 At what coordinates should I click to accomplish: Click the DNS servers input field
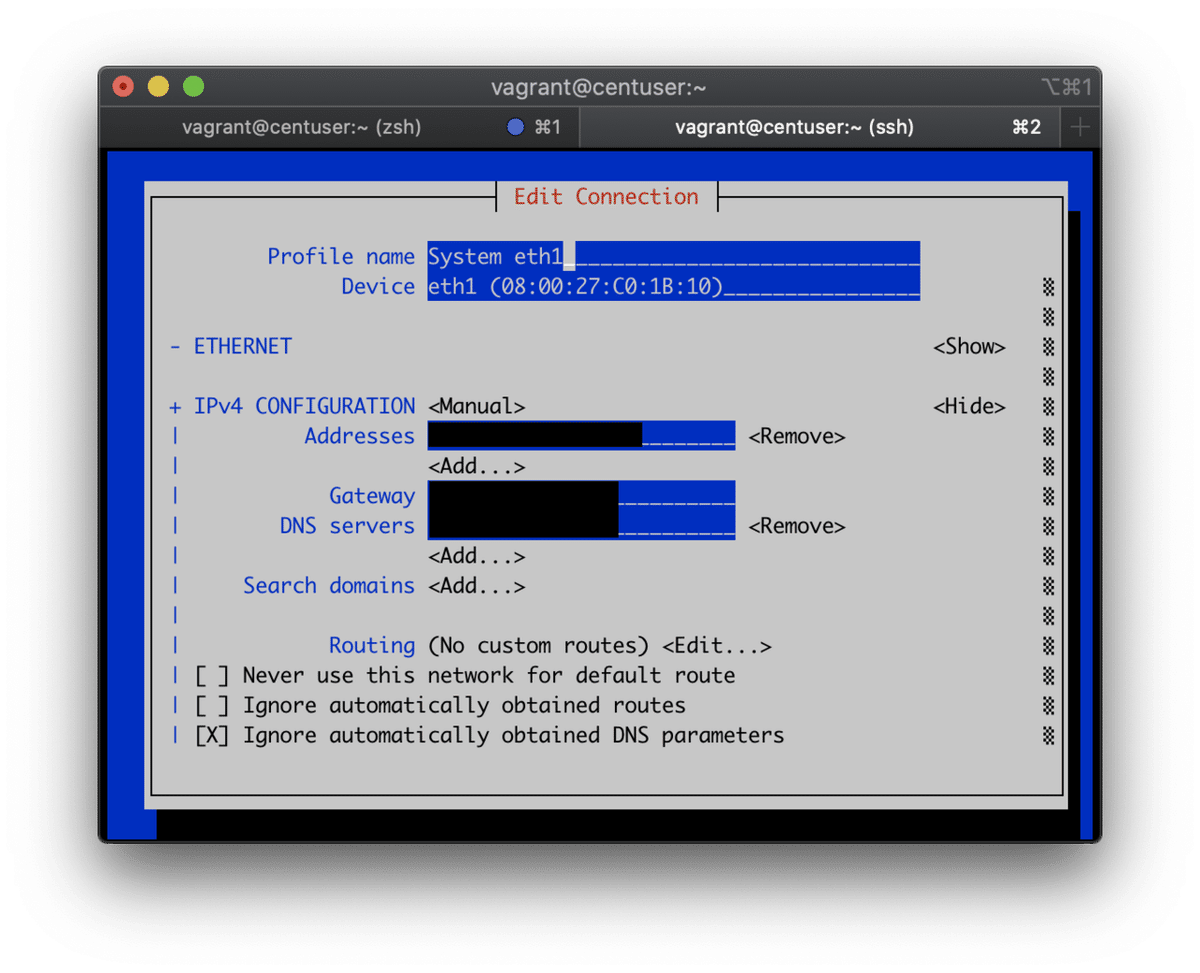[581, 526]
